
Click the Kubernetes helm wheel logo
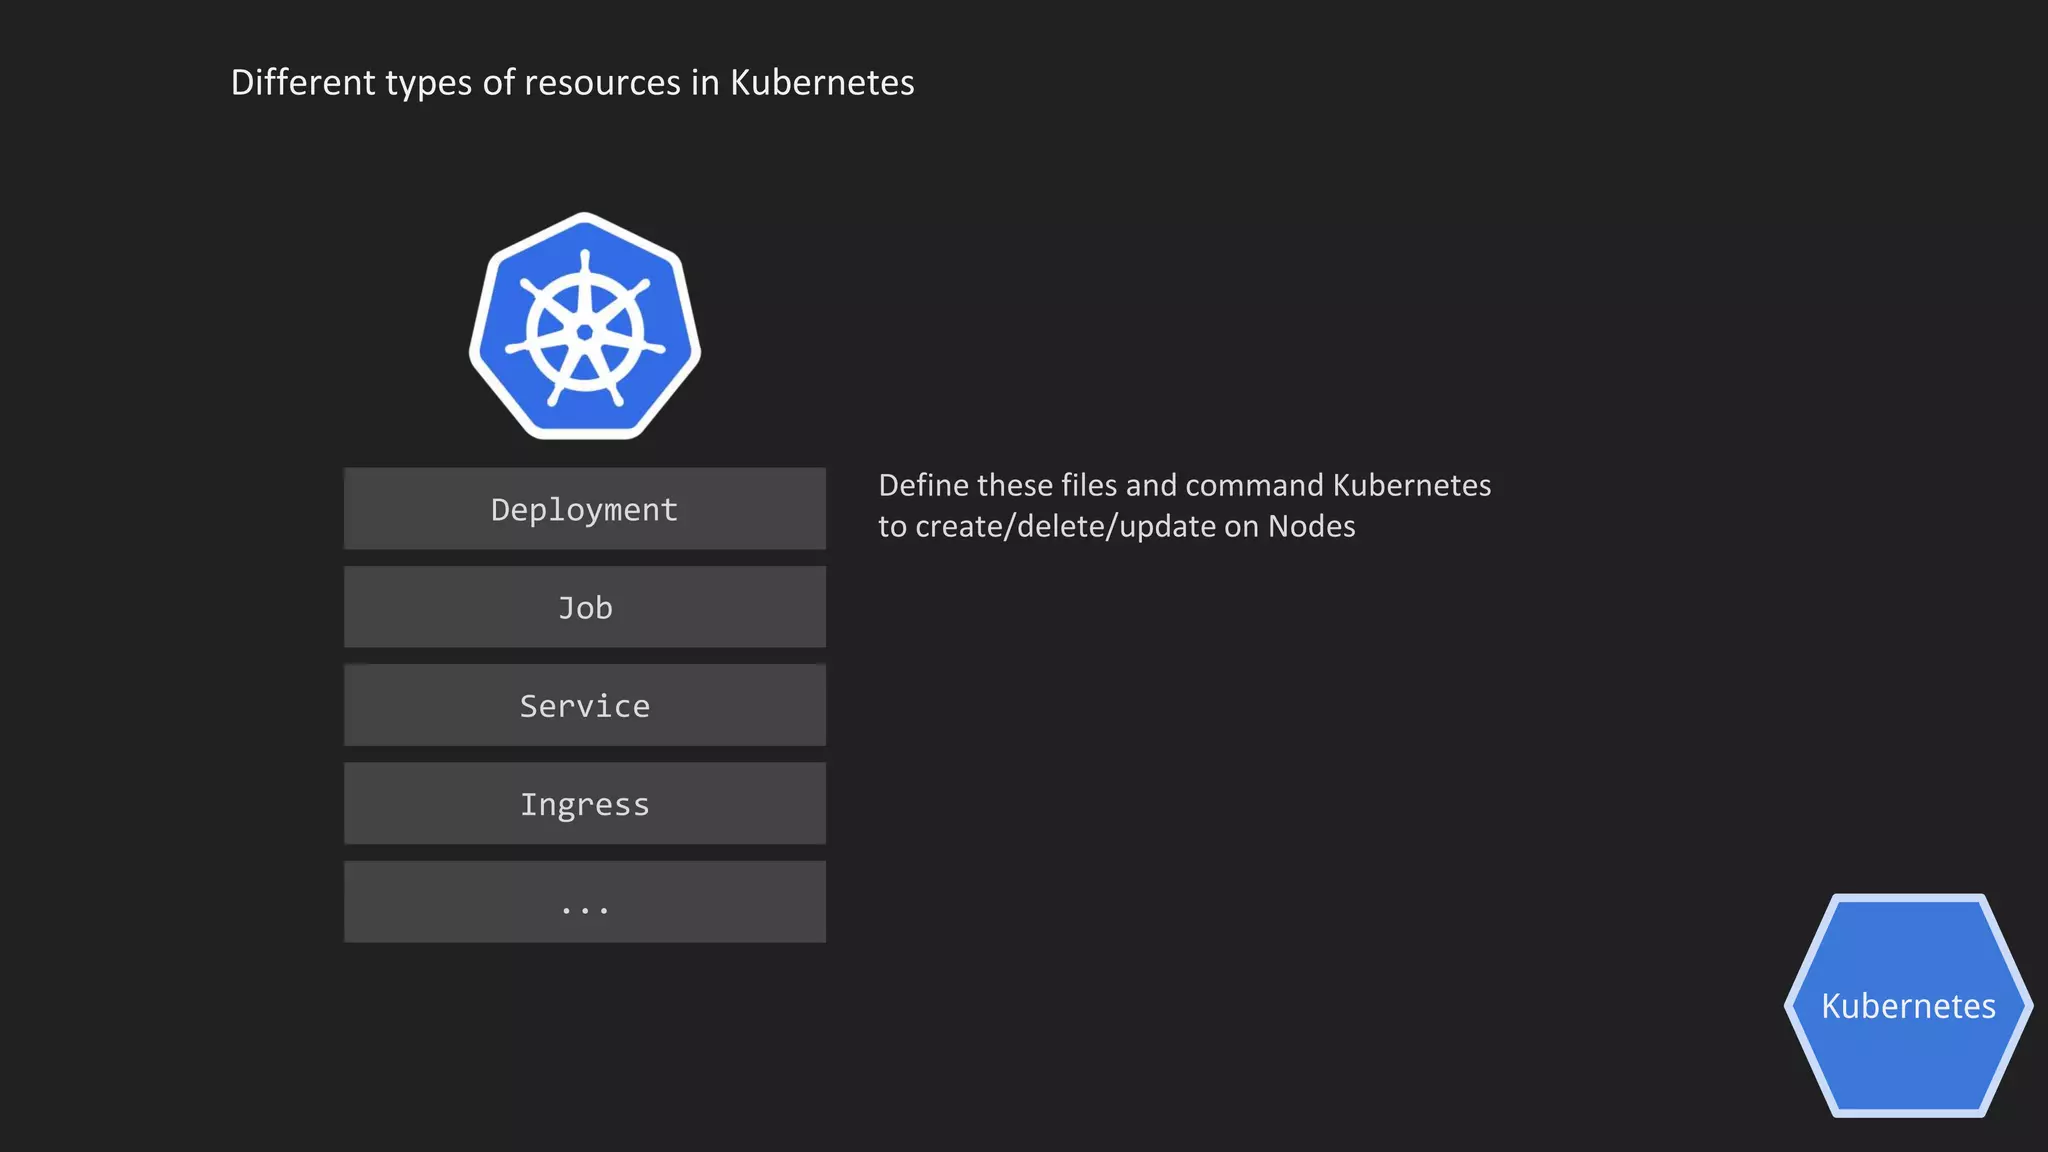[585, 326]
